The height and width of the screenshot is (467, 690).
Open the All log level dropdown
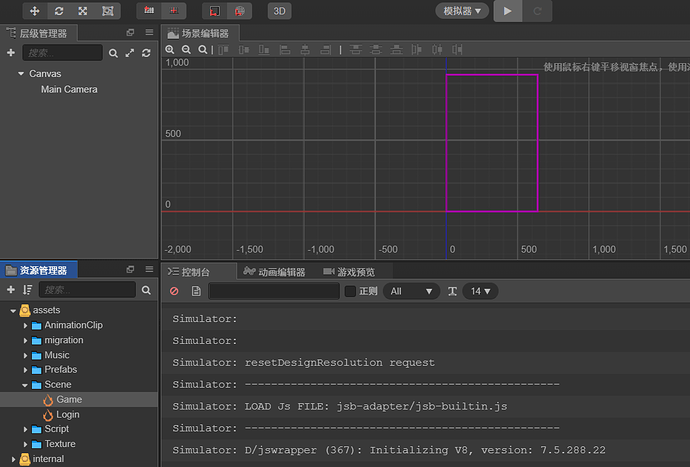411,291
